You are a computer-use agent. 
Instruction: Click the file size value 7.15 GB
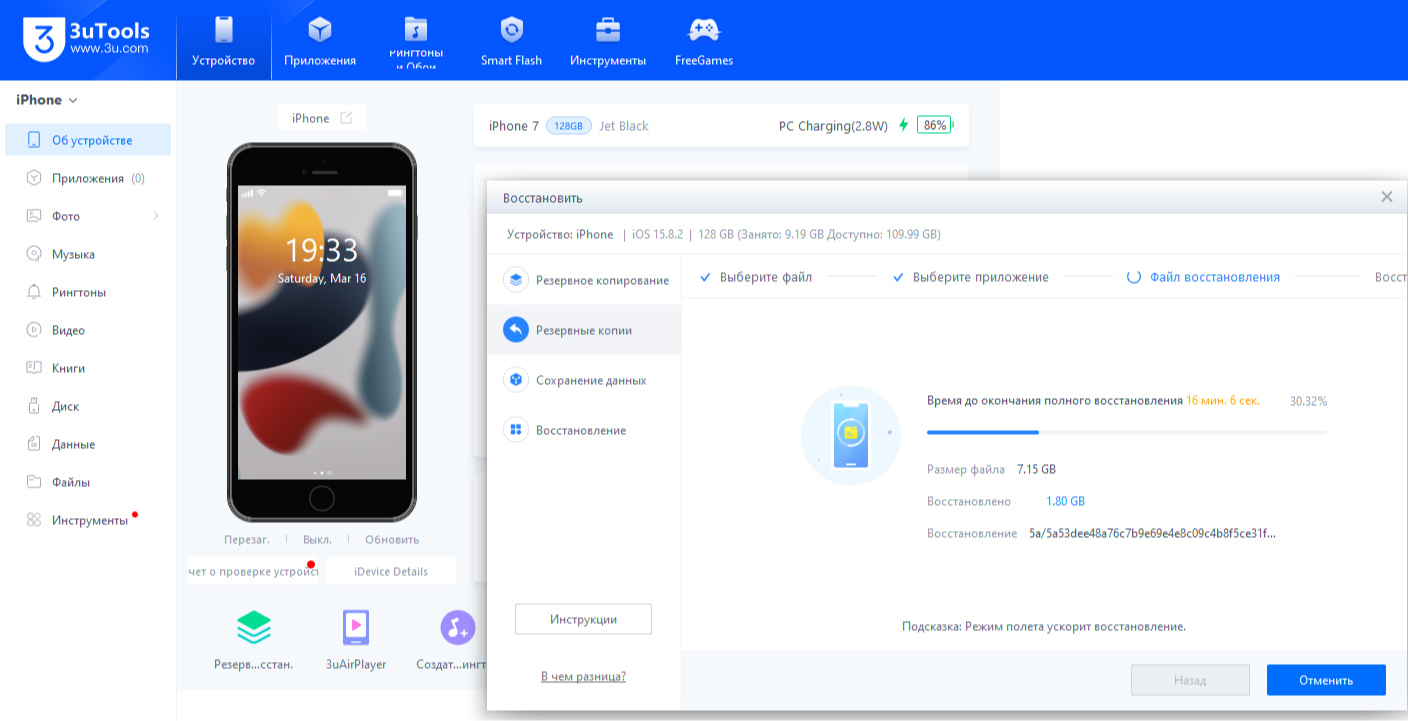click(x=1036, y=469)
